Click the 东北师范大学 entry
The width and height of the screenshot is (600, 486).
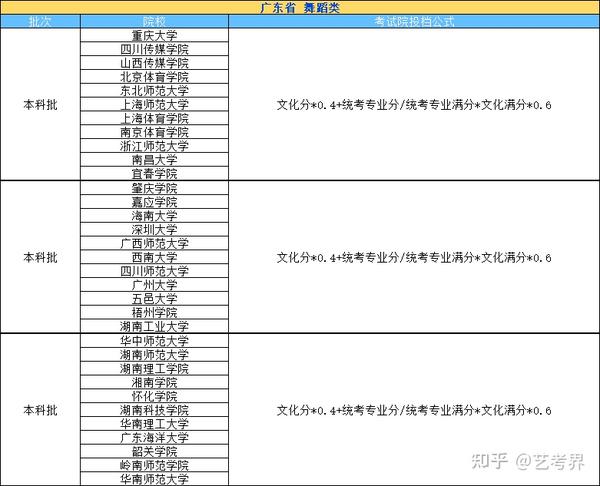(x=154, y=91)
